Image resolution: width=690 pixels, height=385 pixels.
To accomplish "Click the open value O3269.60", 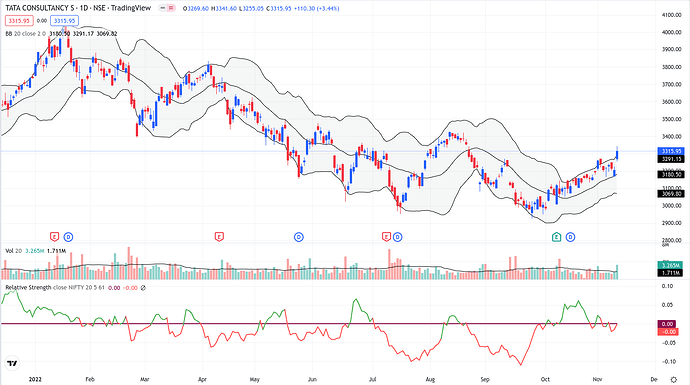I will [x=196, y=8].
